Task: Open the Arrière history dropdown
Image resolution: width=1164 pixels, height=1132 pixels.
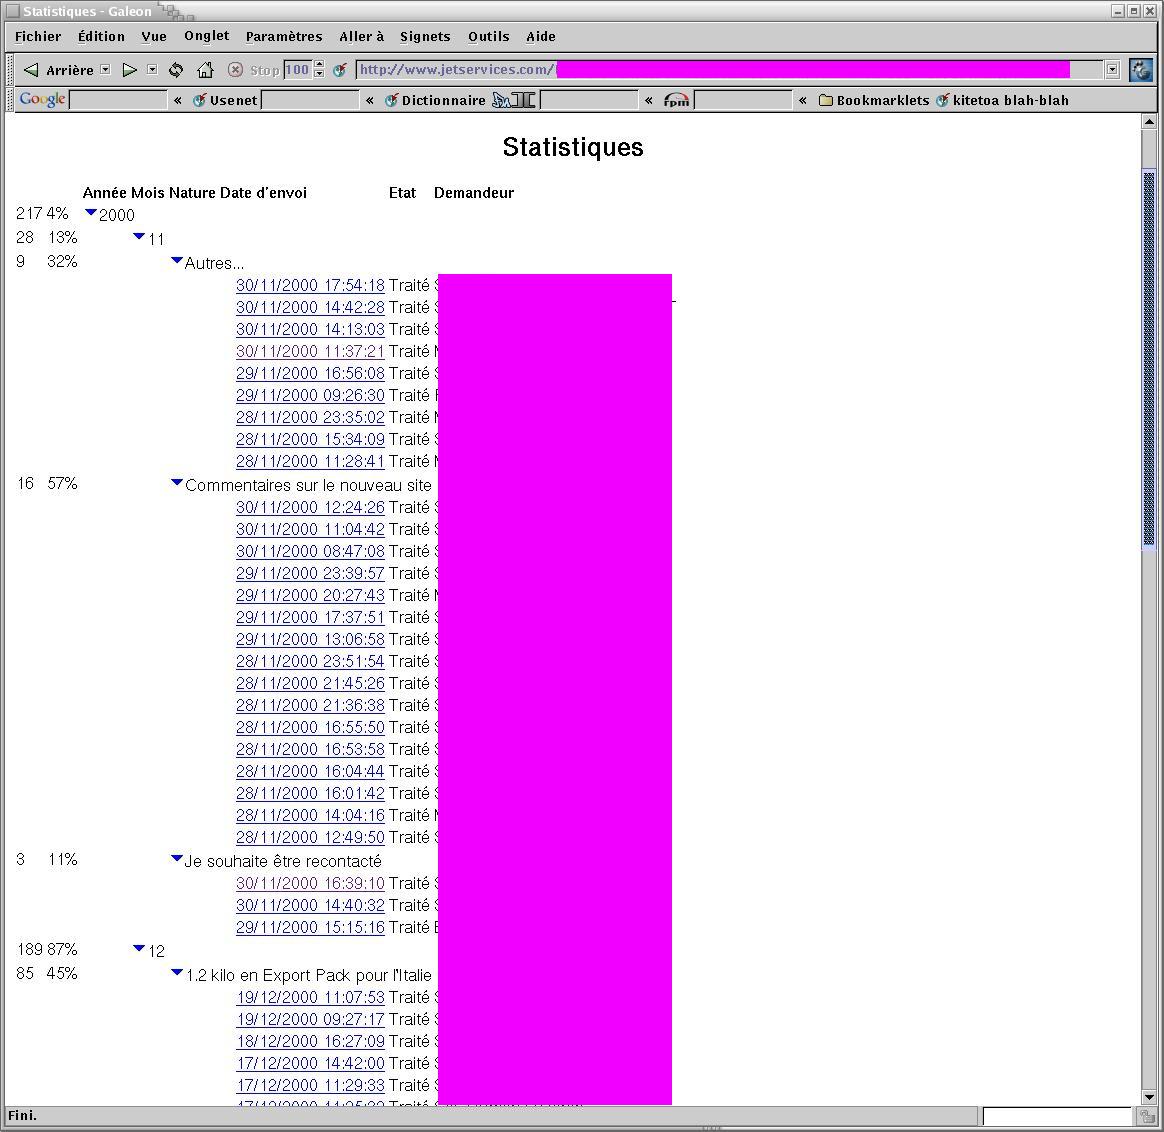Action: click(x=105, y=69)
